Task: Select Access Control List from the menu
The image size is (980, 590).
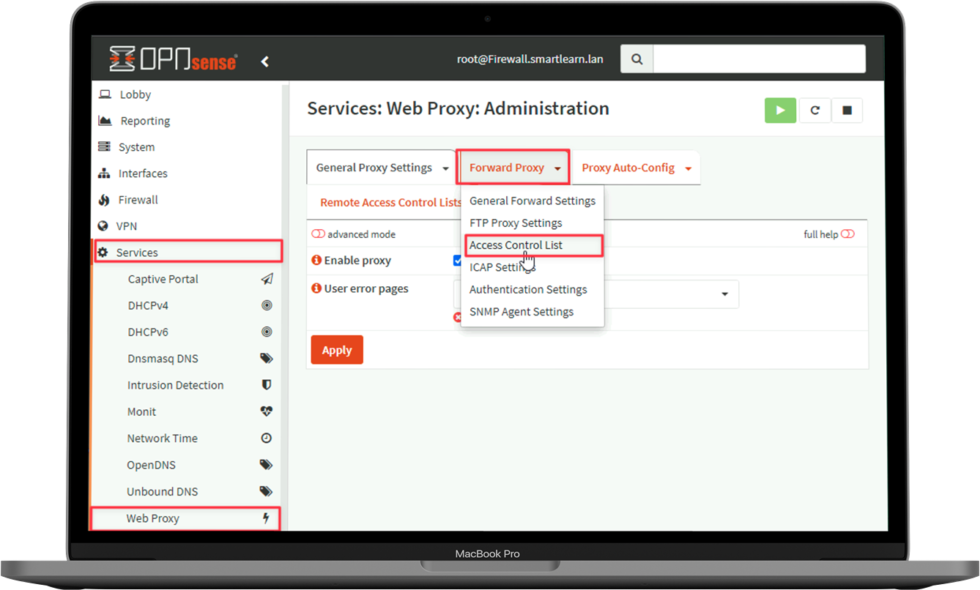Action: 516,245
